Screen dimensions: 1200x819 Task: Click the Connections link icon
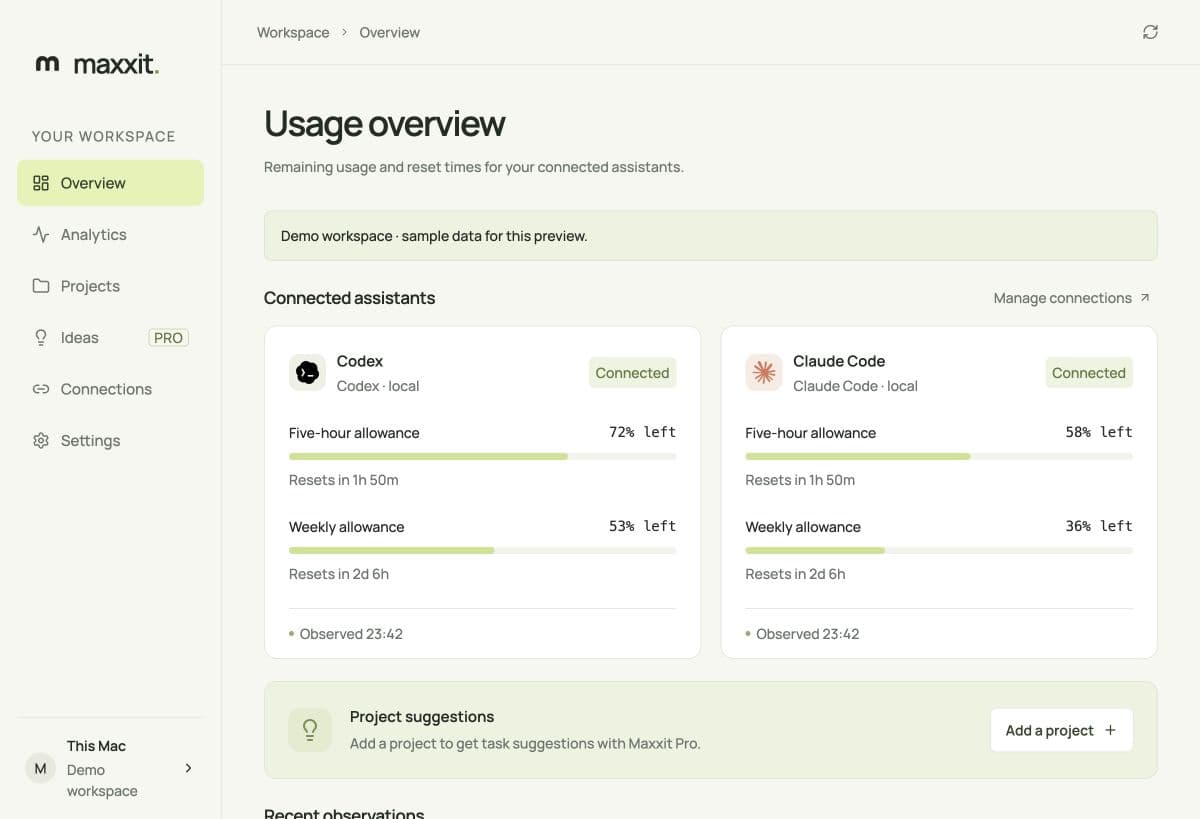pos(41,389)
